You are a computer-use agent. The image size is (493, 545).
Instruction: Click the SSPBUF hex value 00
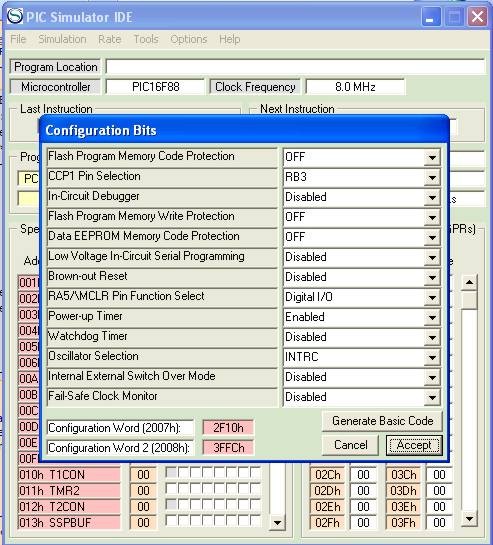143,522
